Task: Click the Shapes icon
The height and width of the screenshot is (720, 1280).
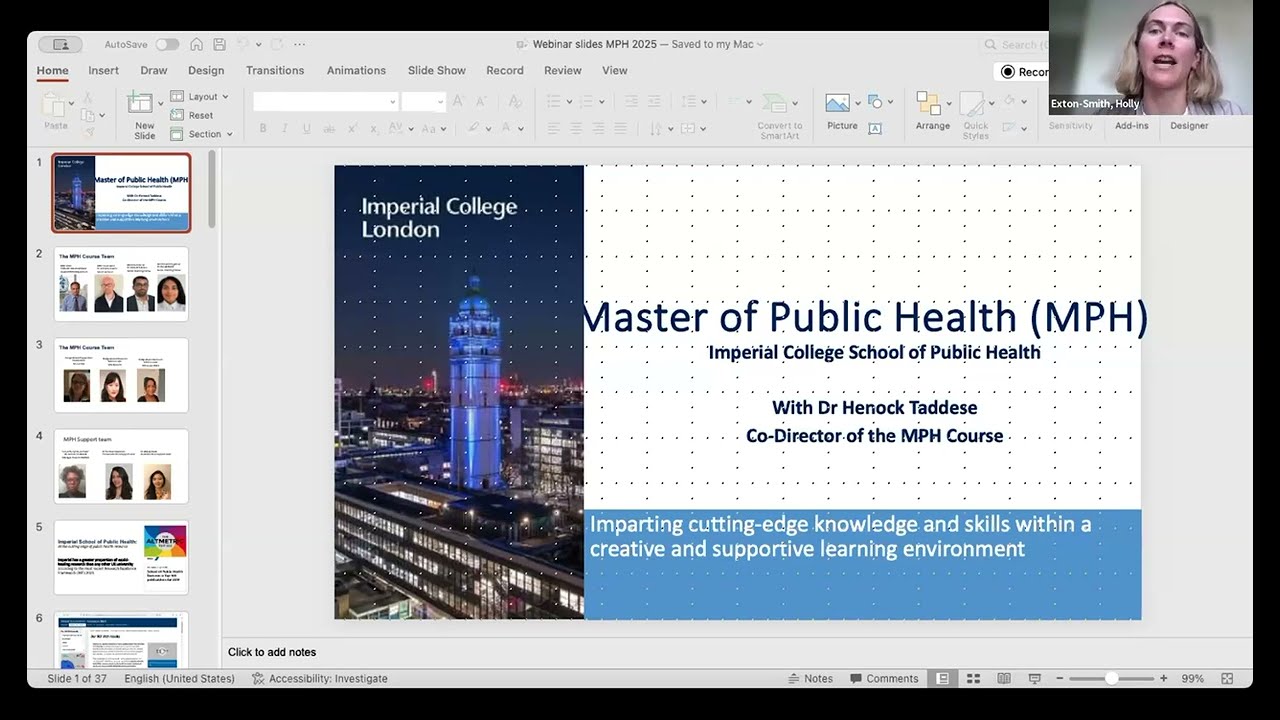Action: pyautogui.click(x=875, y=101)
